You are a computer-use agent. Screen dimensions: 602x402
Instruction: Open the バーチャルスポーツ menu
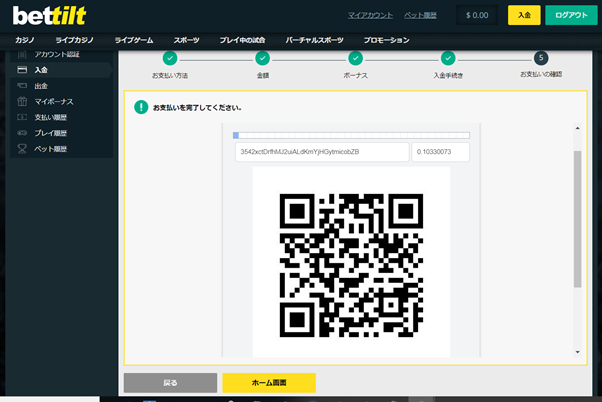click(314, 40)
